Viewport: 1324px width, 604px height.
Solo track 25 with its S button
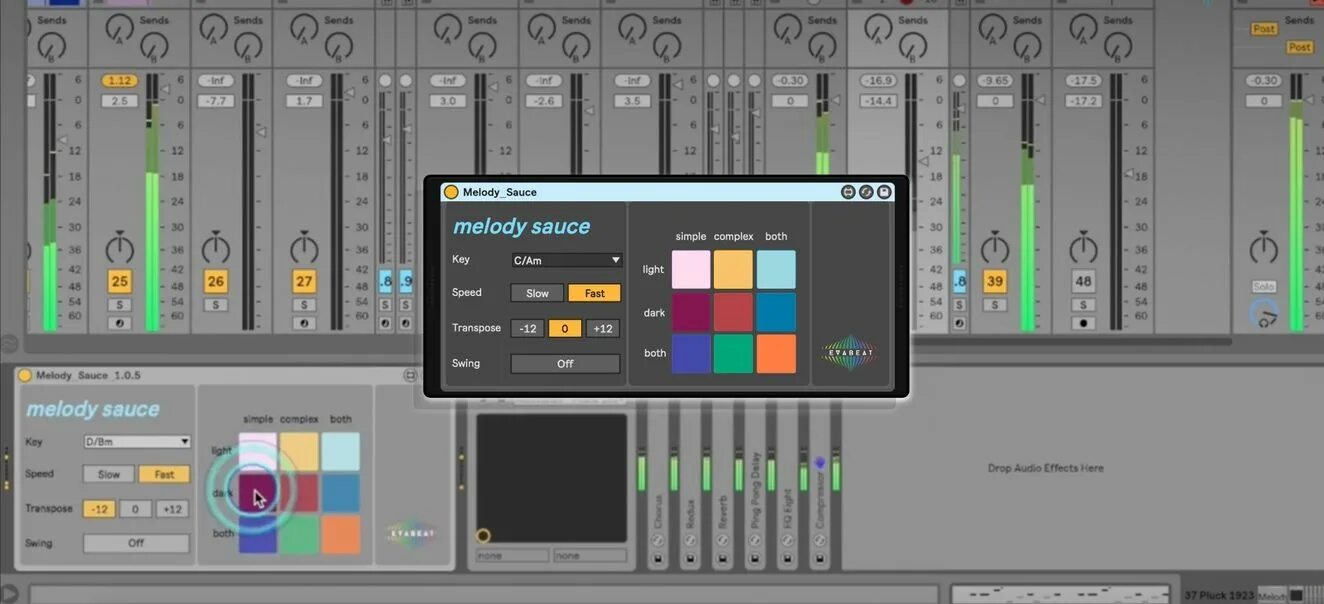[120, 305]
